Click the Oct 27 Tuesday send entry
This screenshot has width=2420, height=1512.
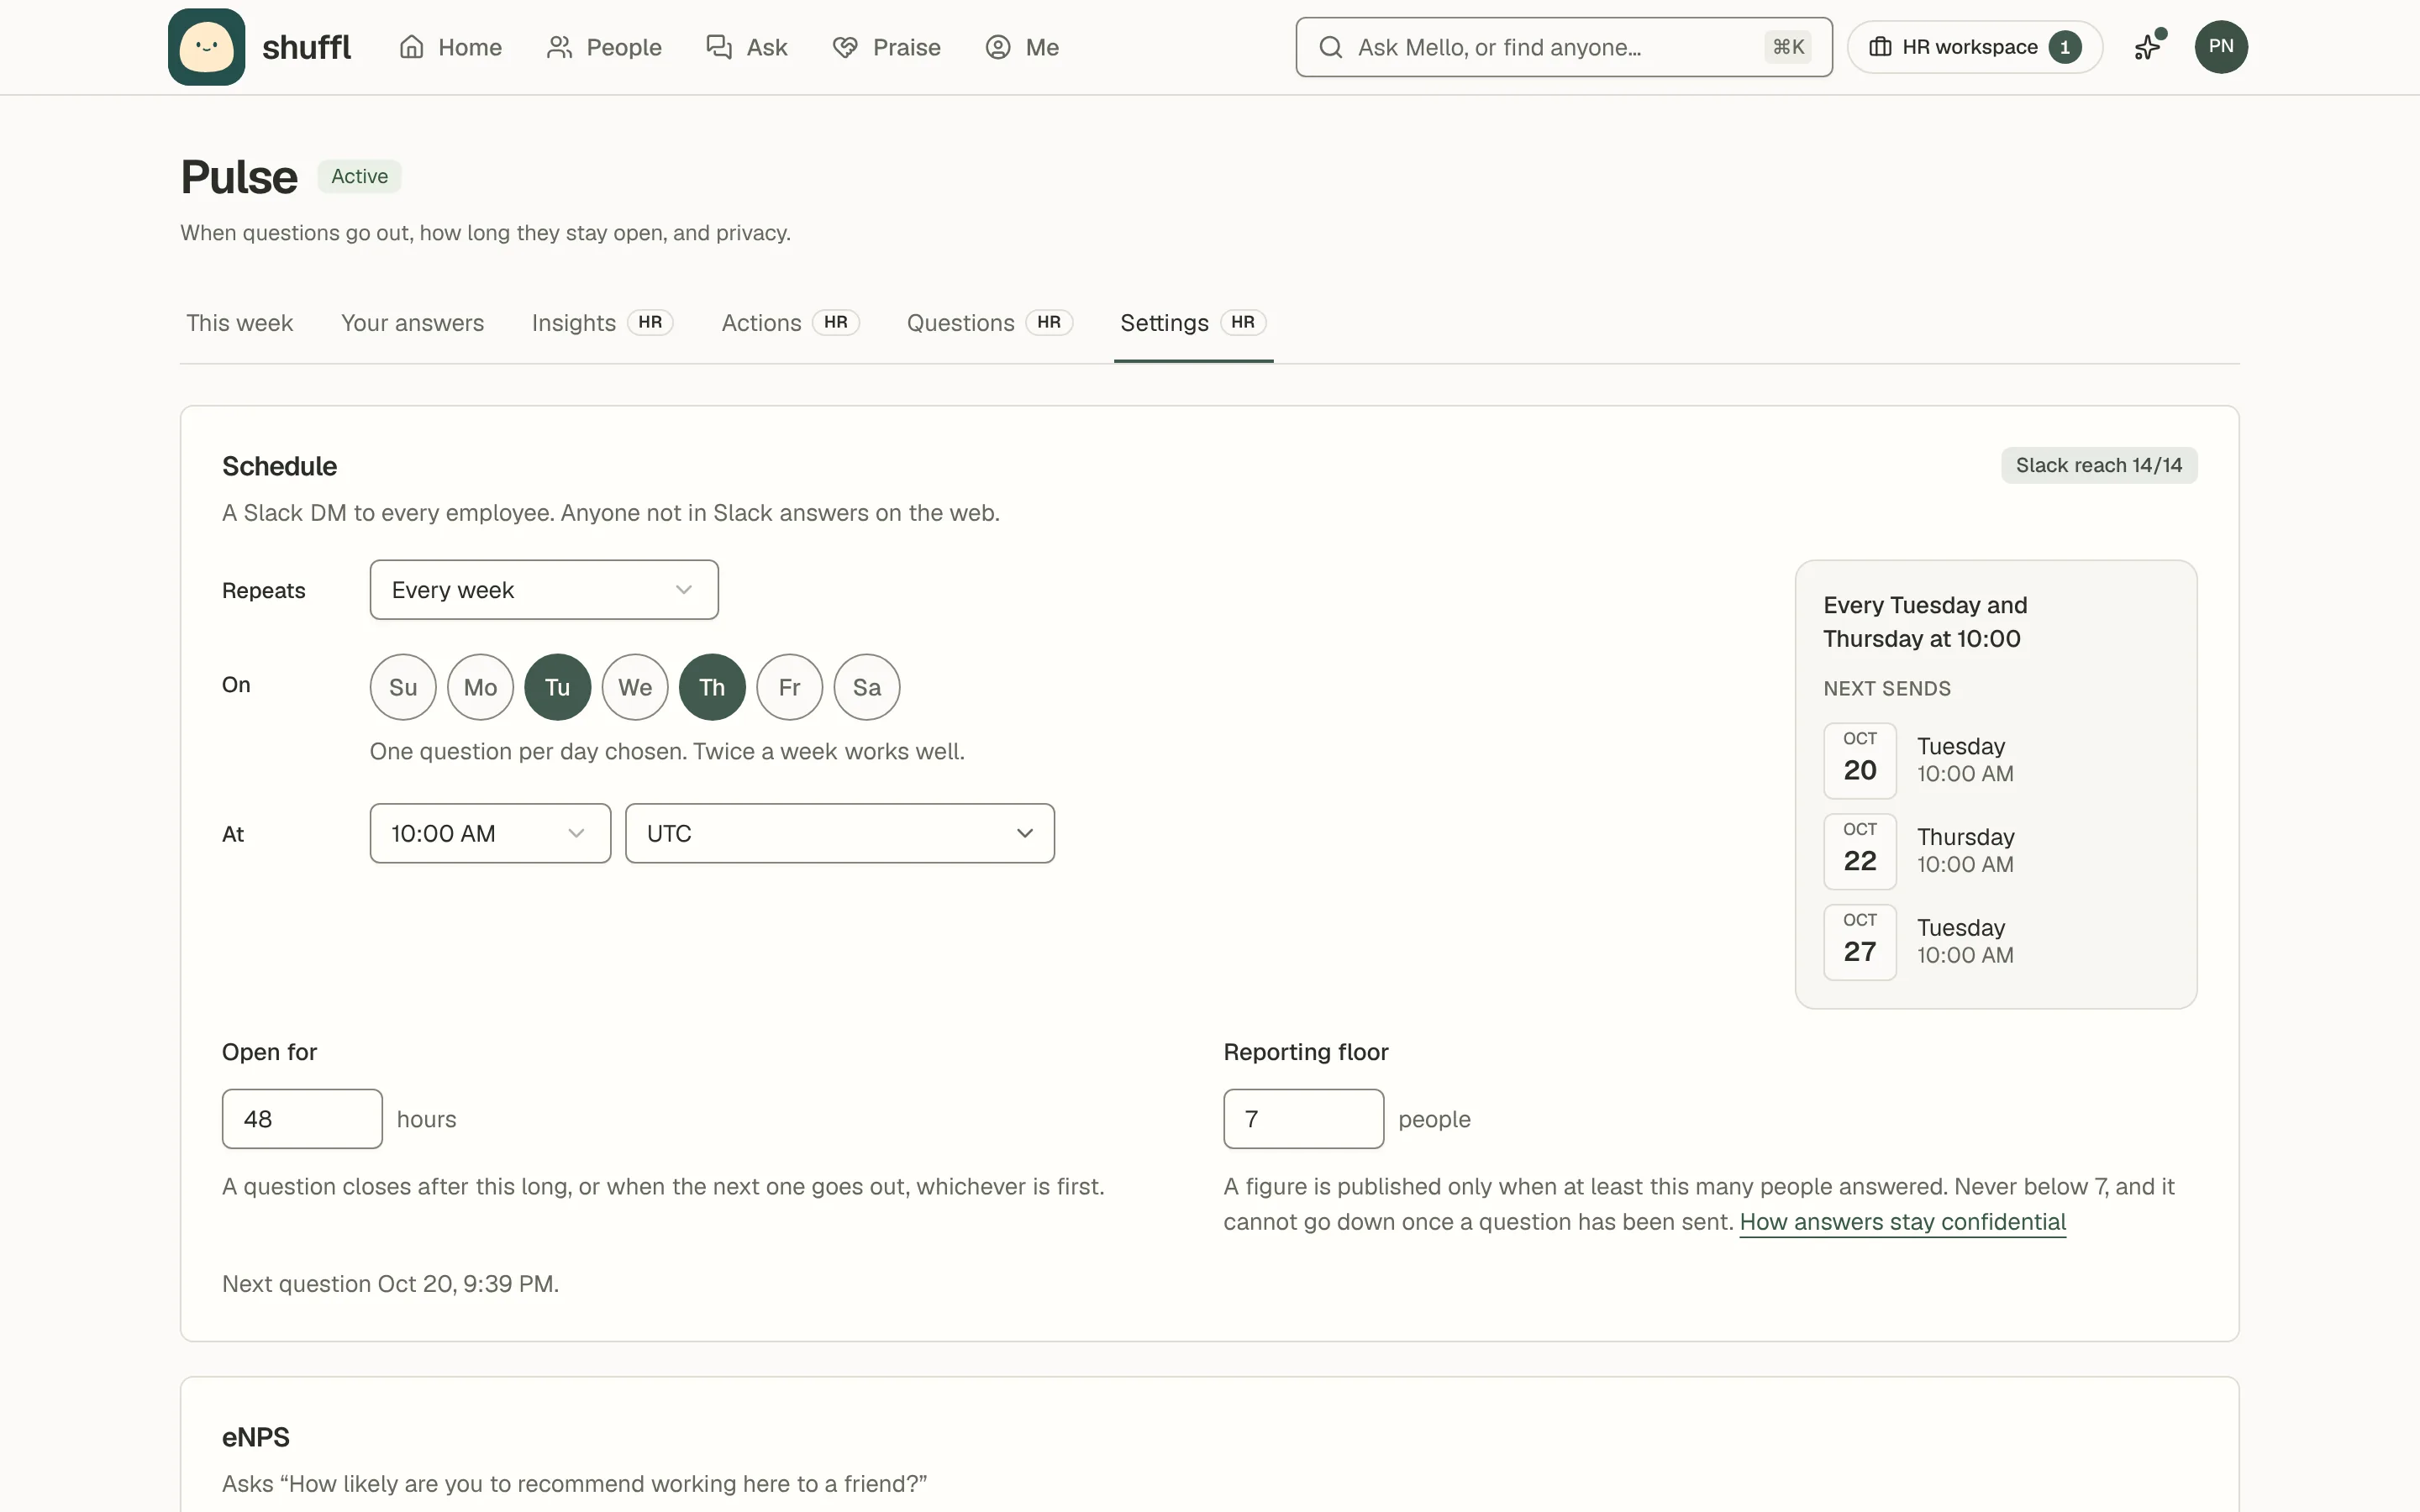click(1995, 942)
